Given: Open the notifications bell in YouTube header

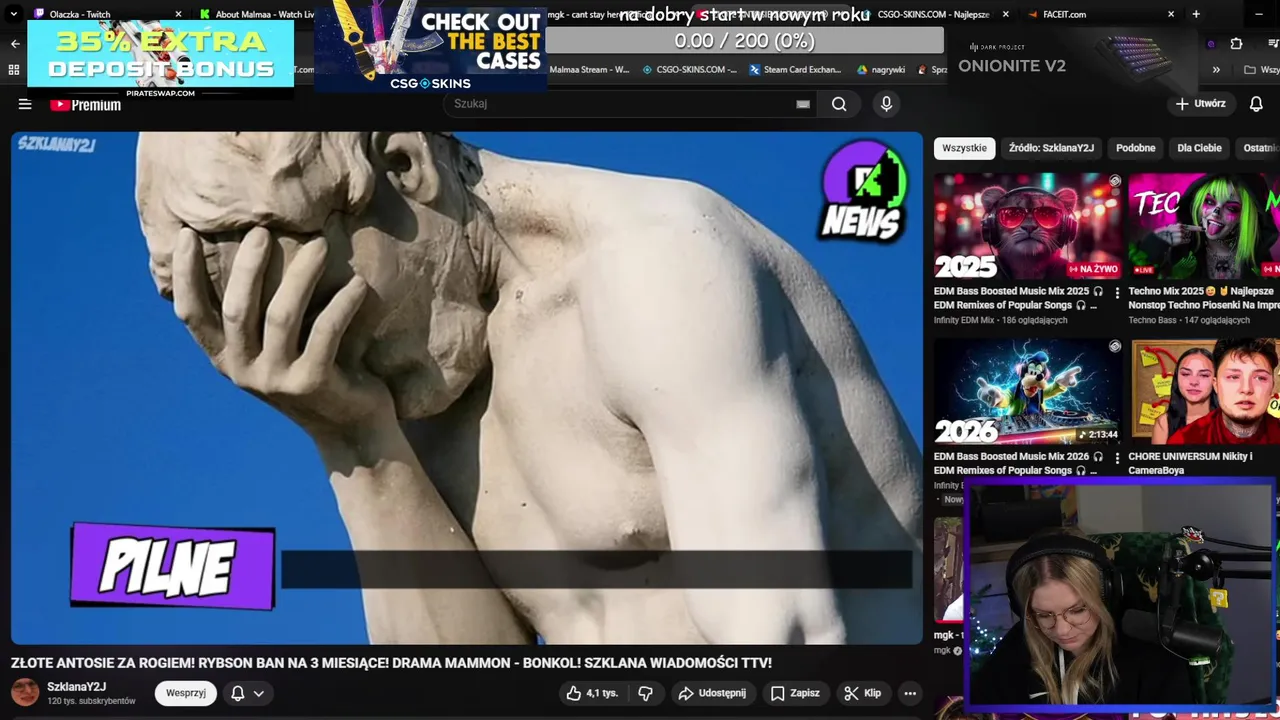Looking at the screenshot, I should coord(1256,104).
